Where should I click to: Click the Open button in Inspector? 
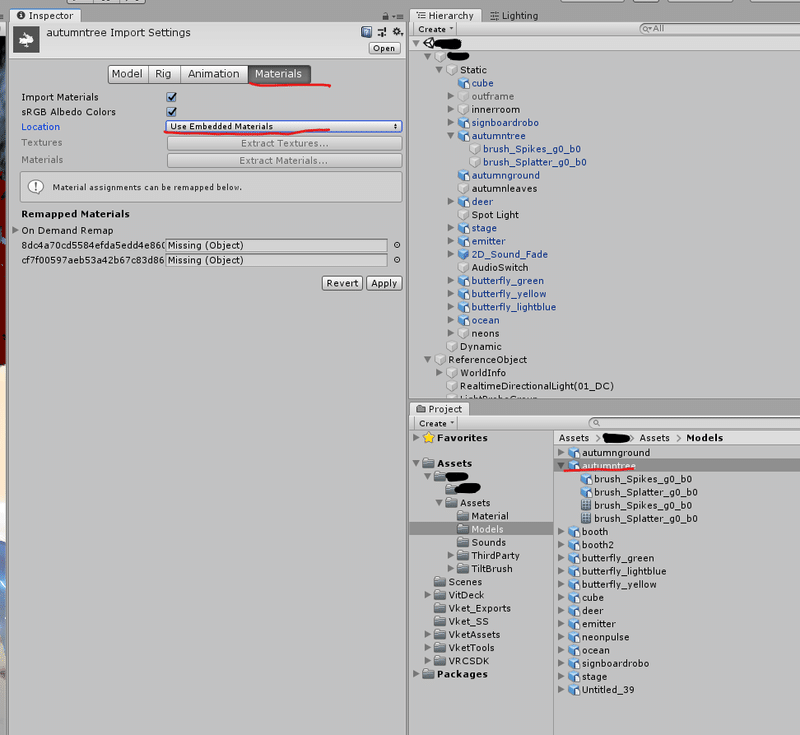pos(384,48)
